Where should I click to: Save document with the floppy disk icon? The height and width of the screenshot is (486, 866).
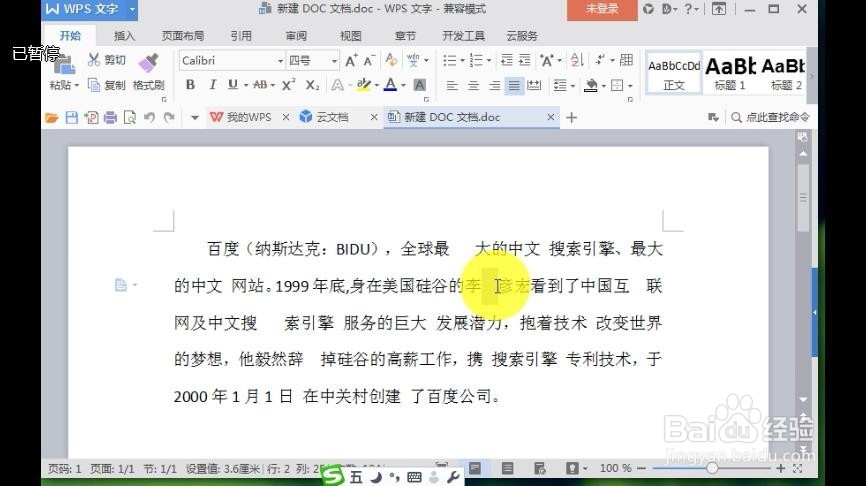71,118
